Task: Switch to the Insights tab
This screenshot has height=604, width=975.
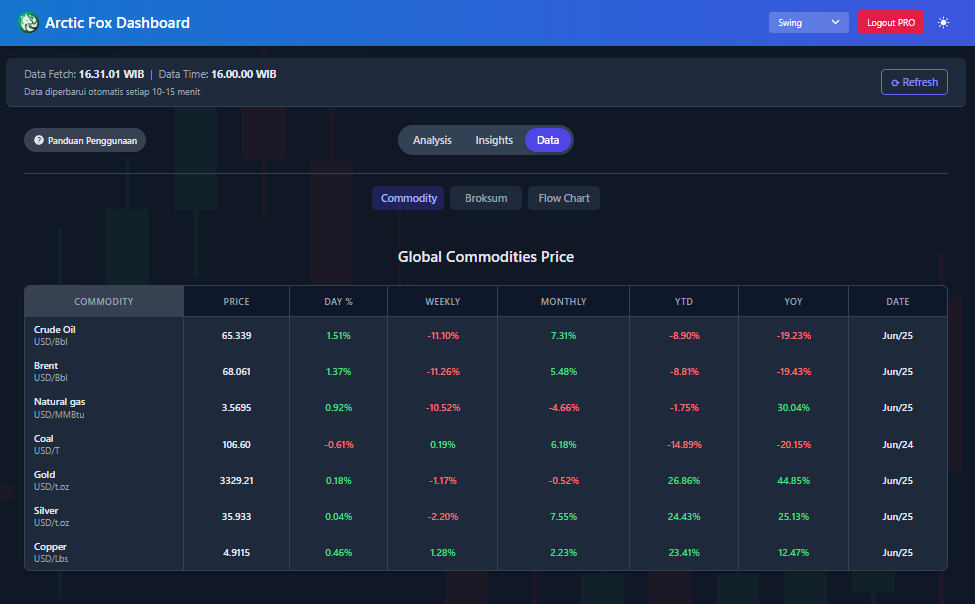Action: [x=494, y=140]
